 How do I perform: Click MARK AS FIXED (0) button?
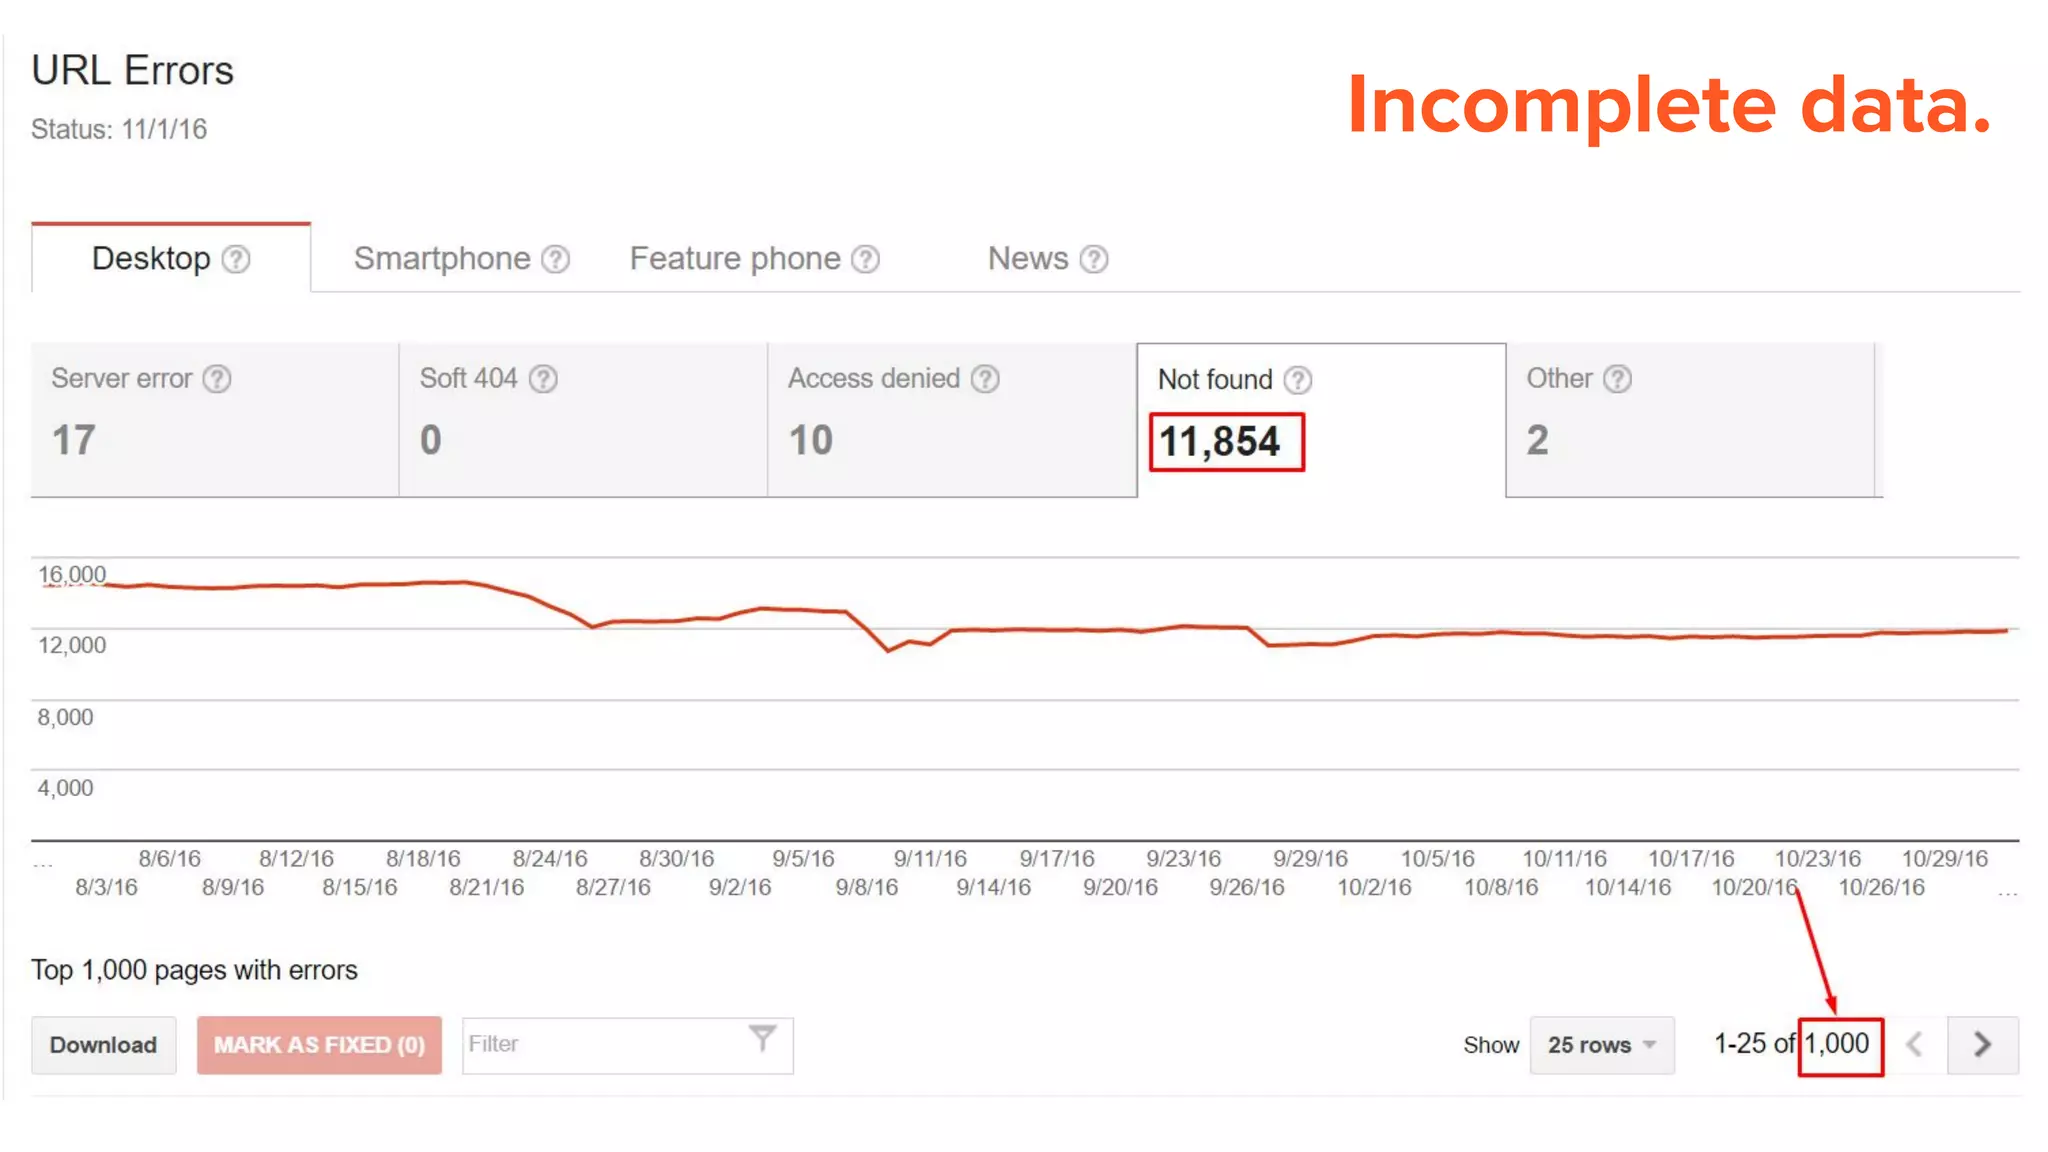tap(319, 1045)
